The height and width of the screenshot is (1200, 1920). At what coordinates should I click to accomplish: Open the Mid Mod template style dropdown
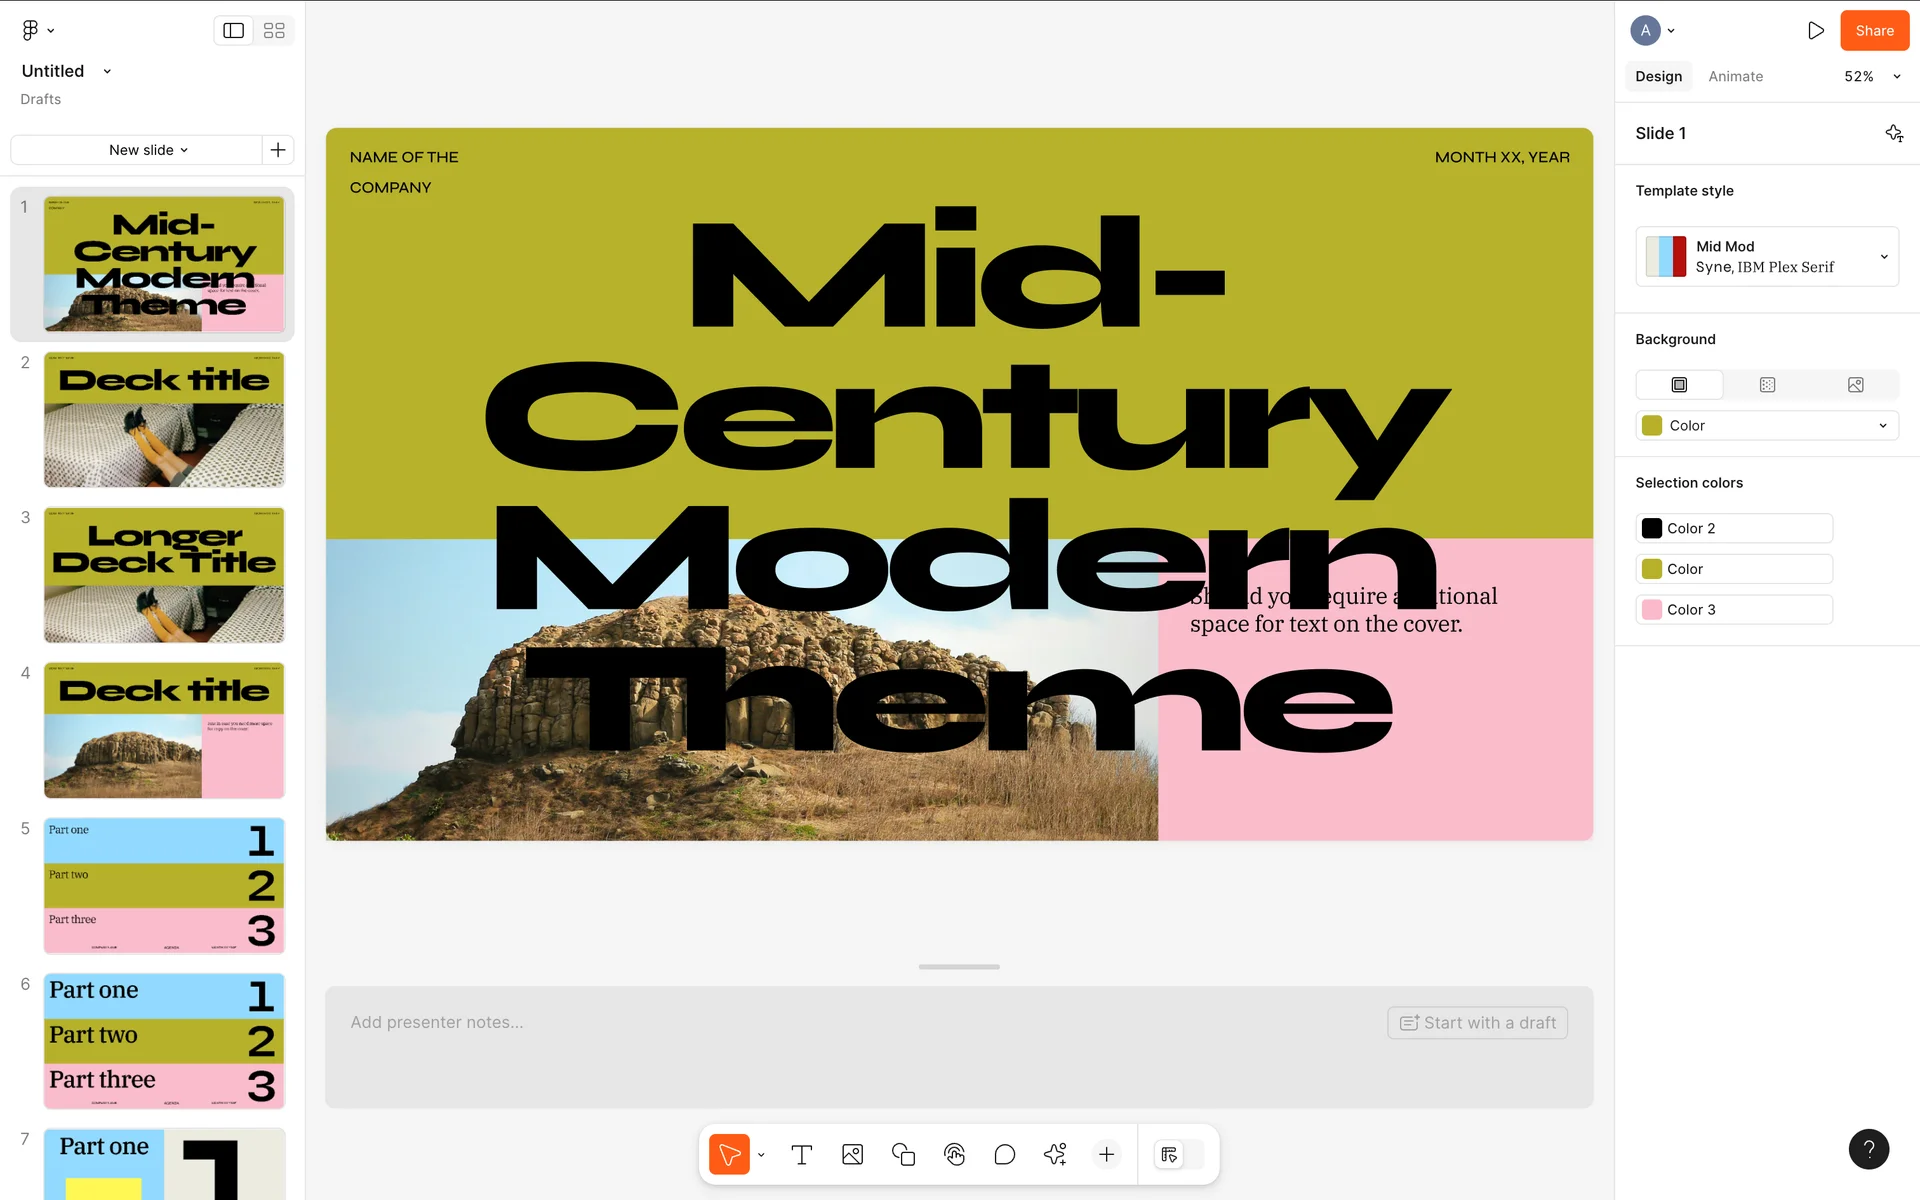[x=1766, y=257]
